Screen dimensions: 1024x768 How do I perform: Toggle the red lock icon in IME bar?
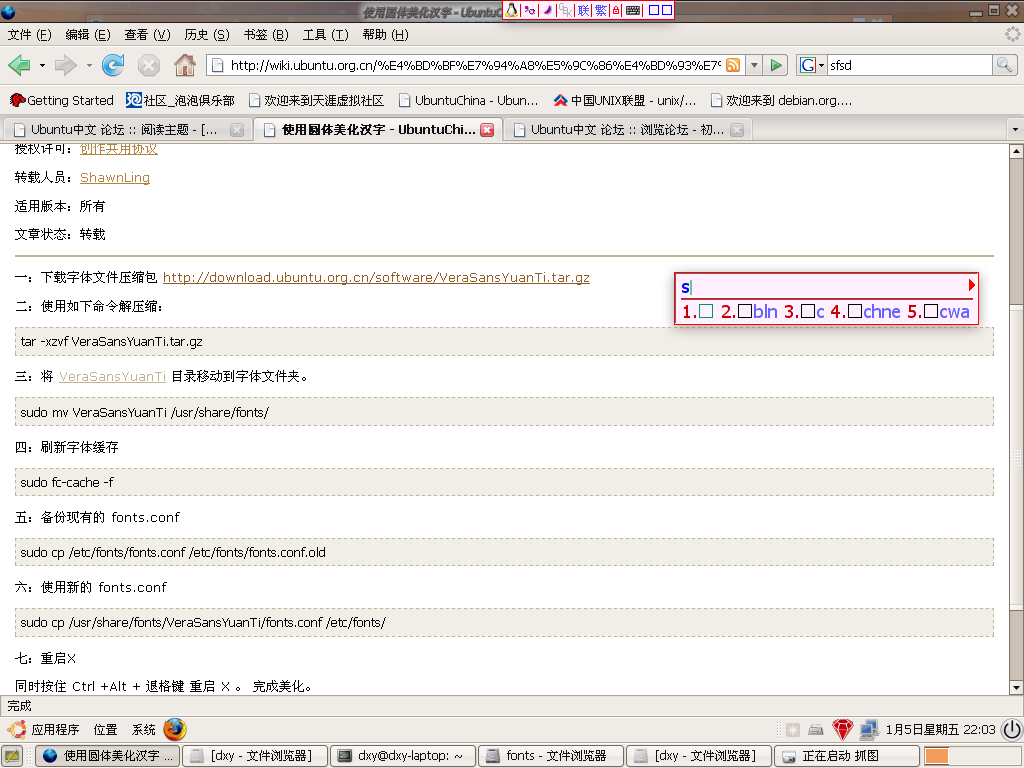[x=616, y=10]
